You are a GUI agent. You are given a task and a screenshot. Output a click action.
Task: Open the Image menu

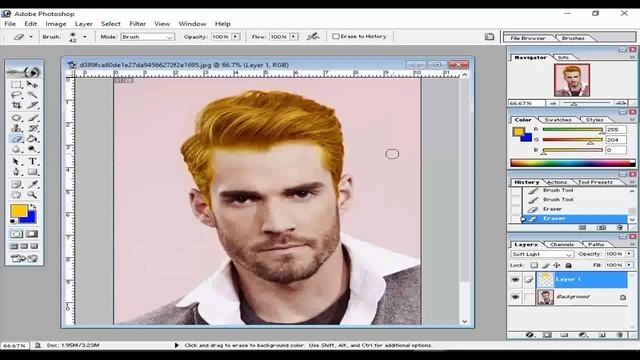56,24
